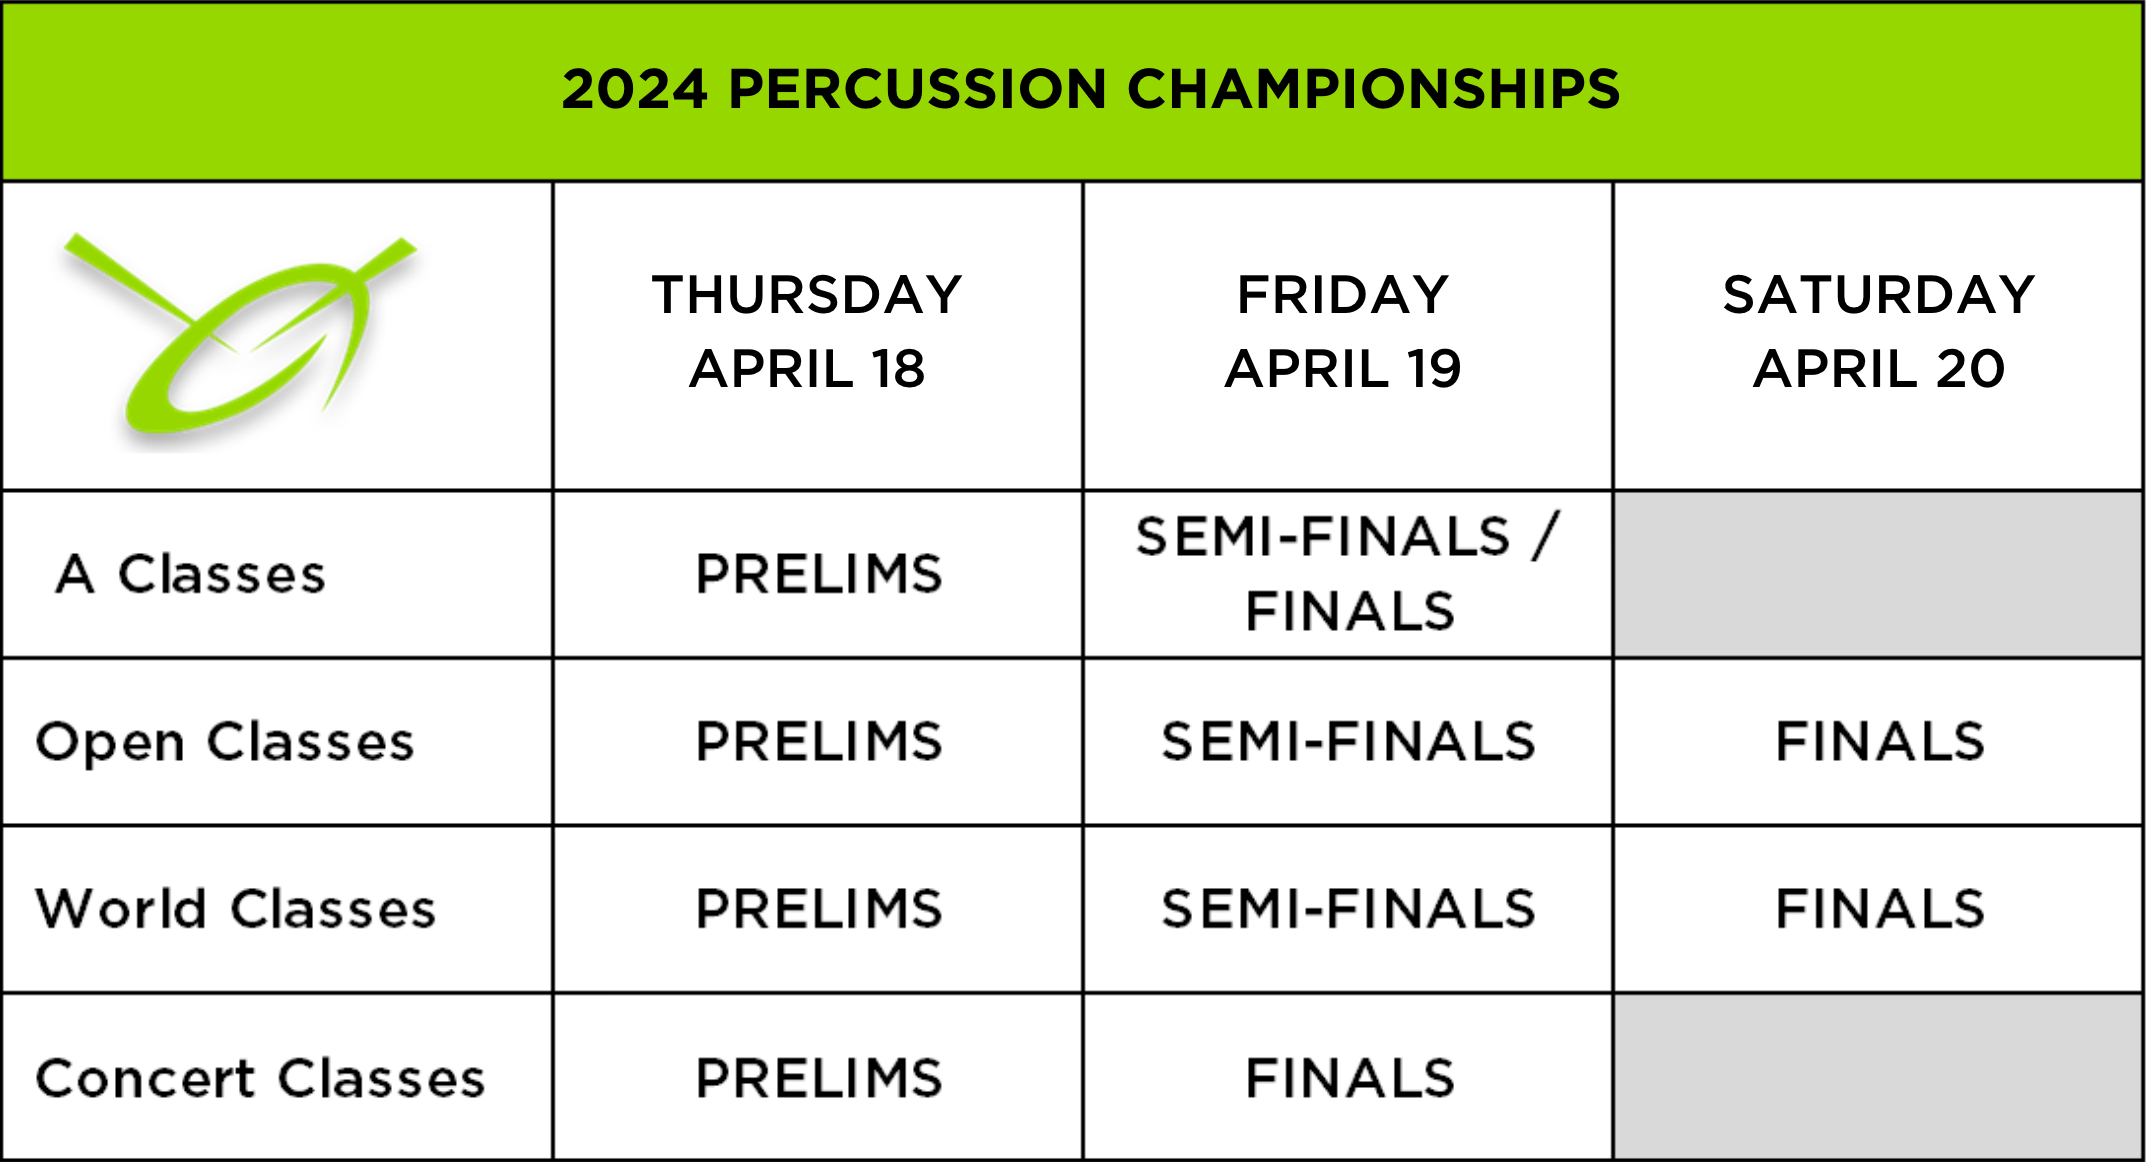Image resolution: width=2146 pixels, height=1162 pixels.
Task: Click the gray Saturday cell for Concert Classes
Action: pos(1878,1077)
